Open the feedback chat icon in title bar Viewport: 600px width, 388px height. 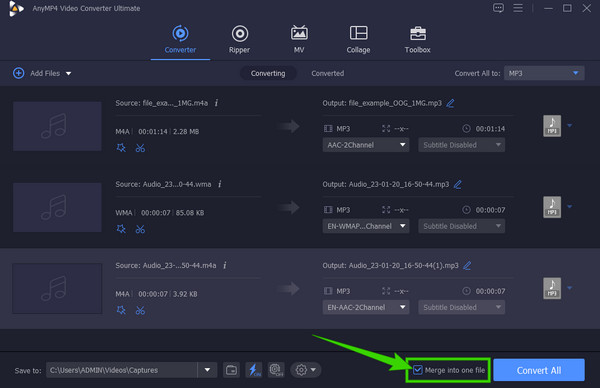pos(498,8)
